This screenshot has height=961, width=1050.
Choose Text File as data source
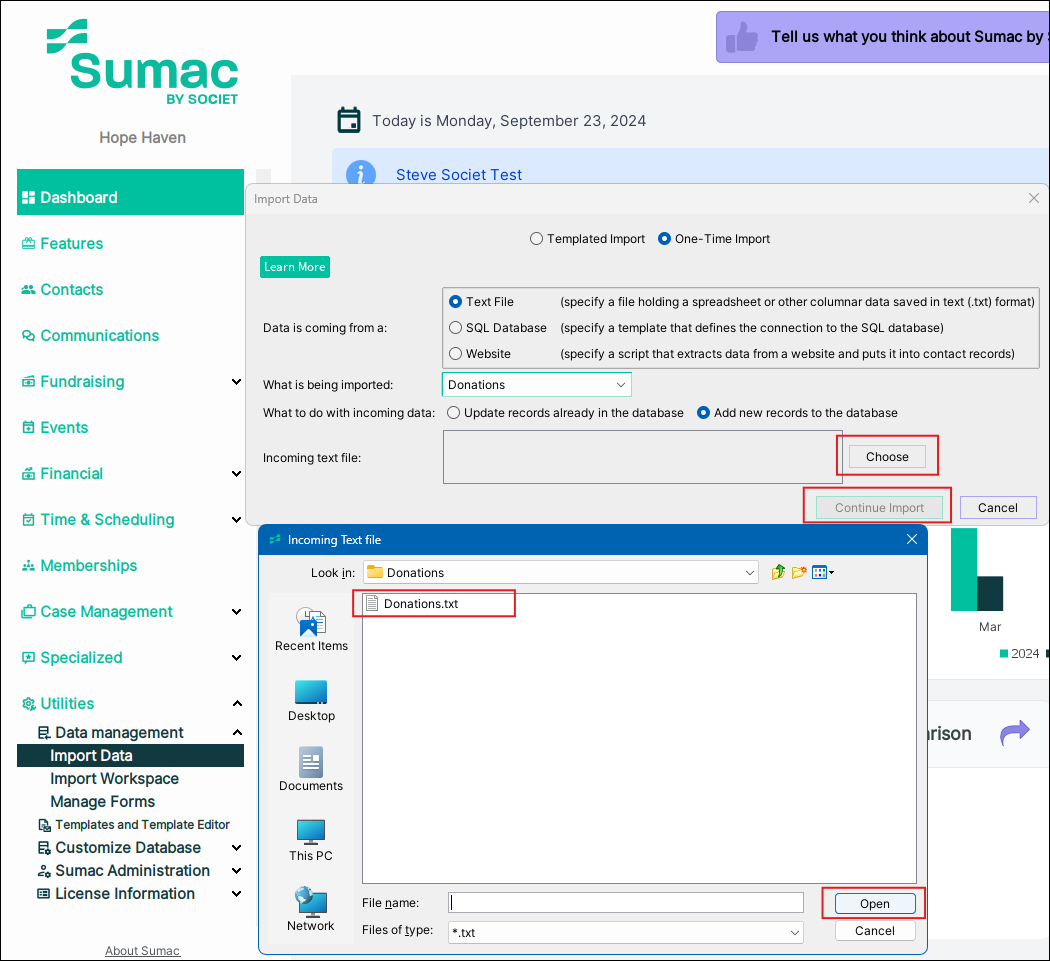481,302
